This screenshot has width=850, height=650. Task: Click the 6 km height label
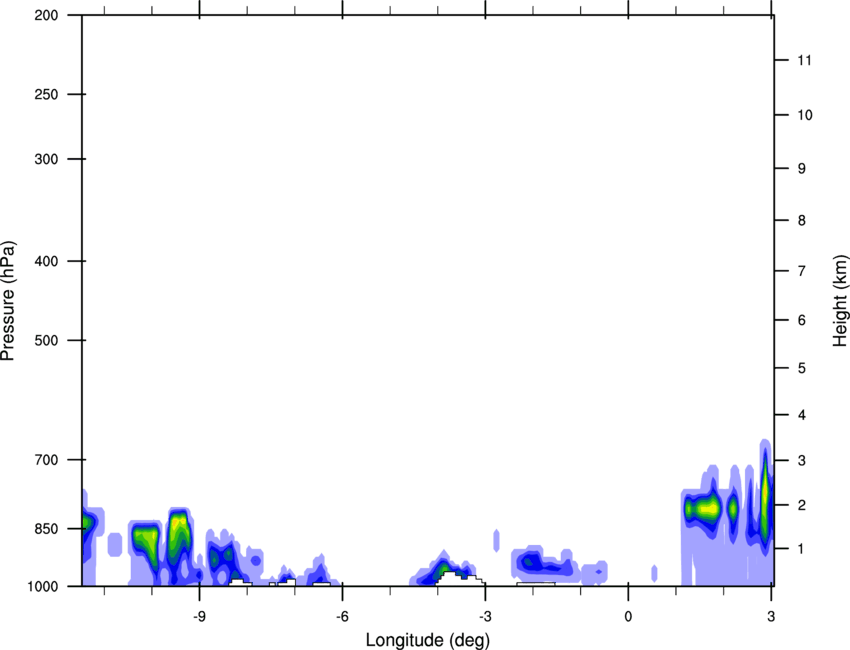802,320
